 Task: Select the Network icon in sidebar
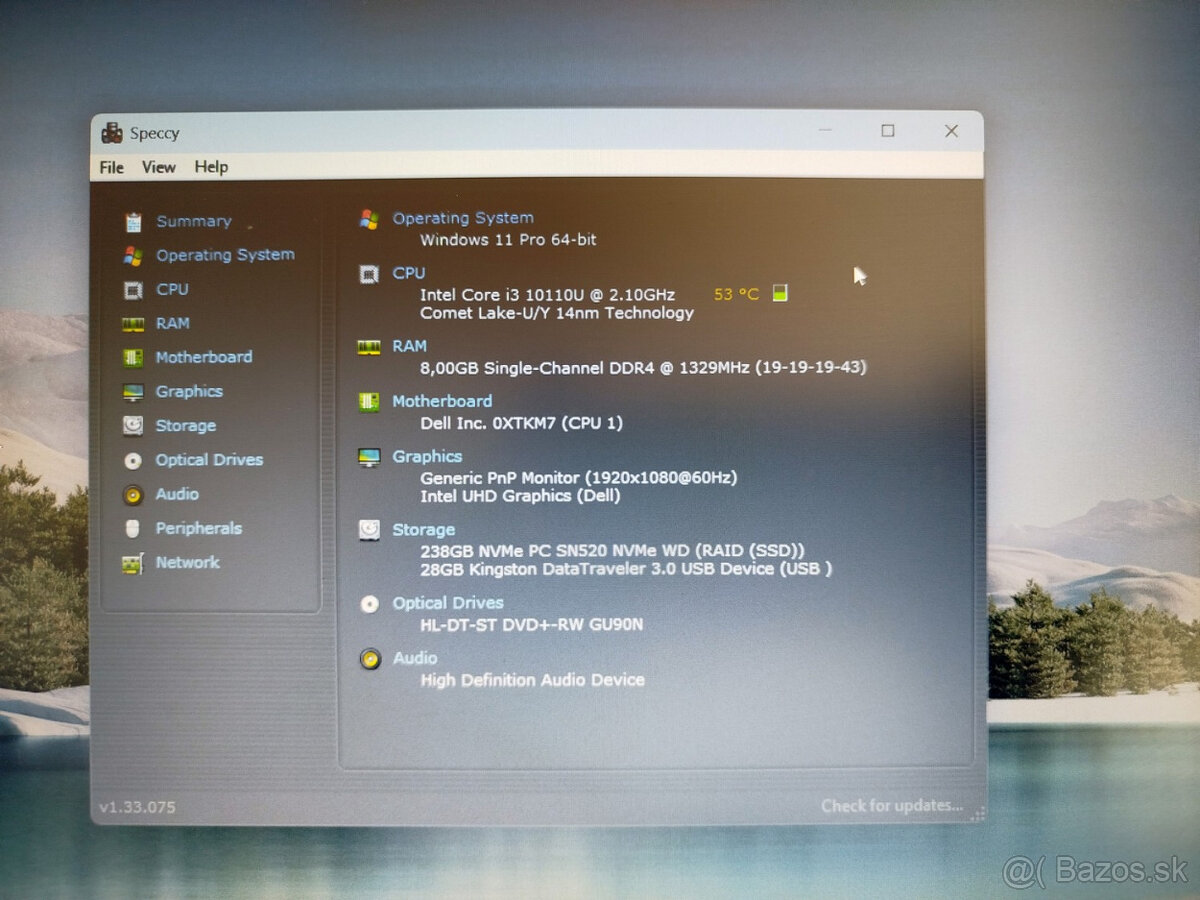pos(133,563)
